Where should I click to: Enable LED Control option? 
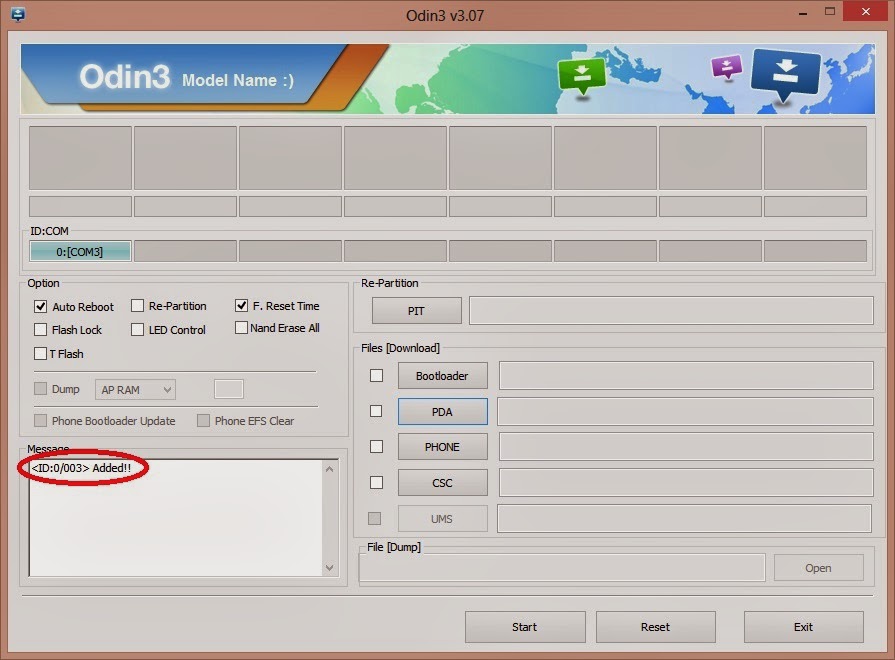tap(138, 329)
